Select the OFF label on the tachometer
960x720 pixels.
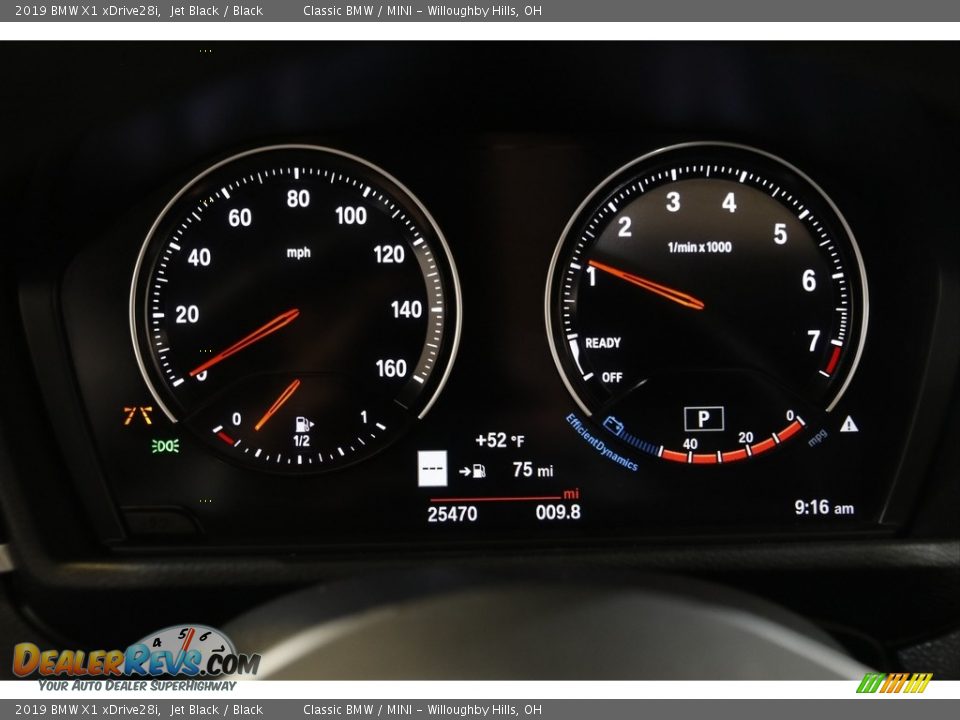tap(612, 377)
